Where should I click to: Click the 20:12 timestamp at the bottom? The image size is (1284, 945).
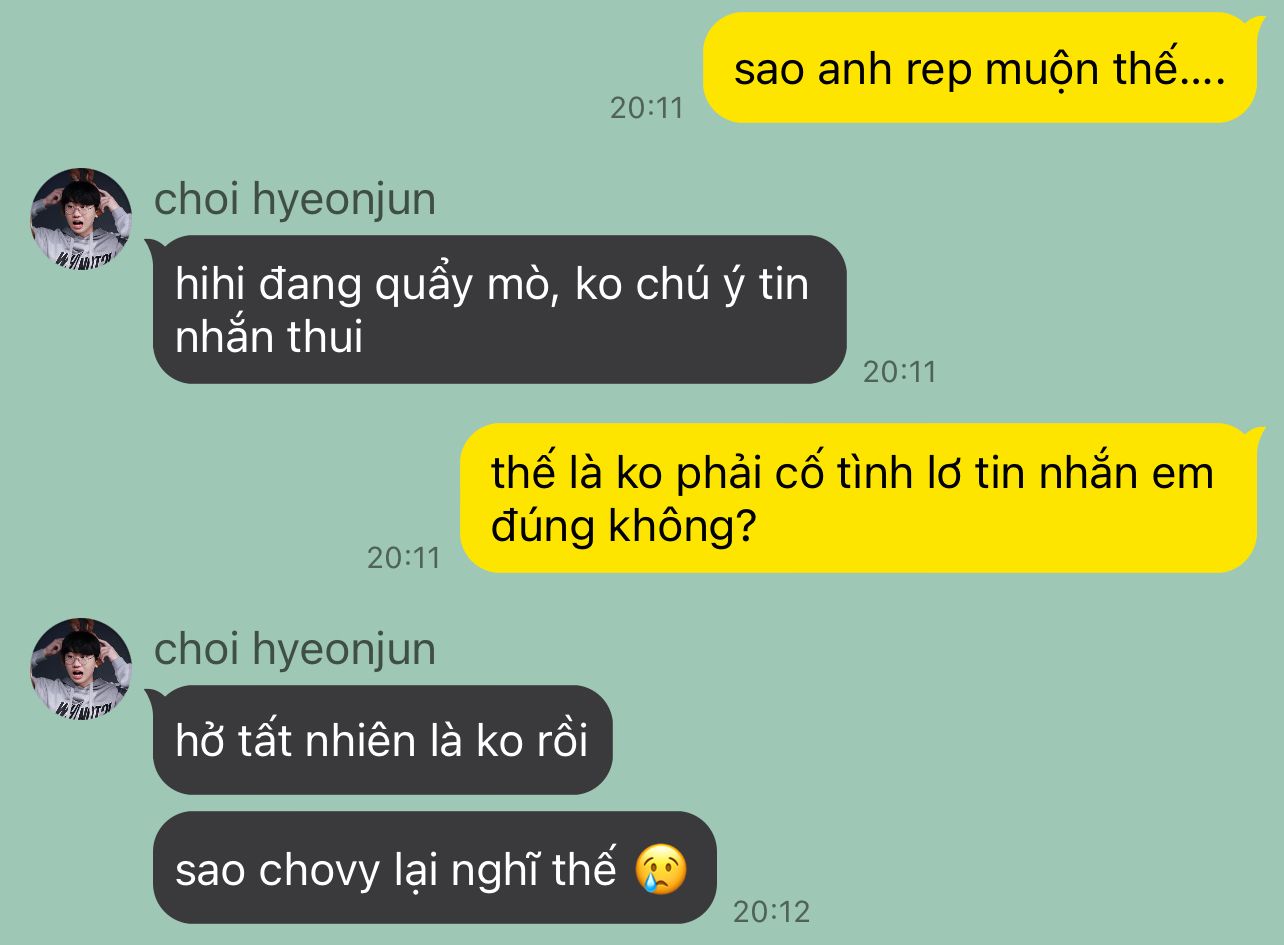771,911
